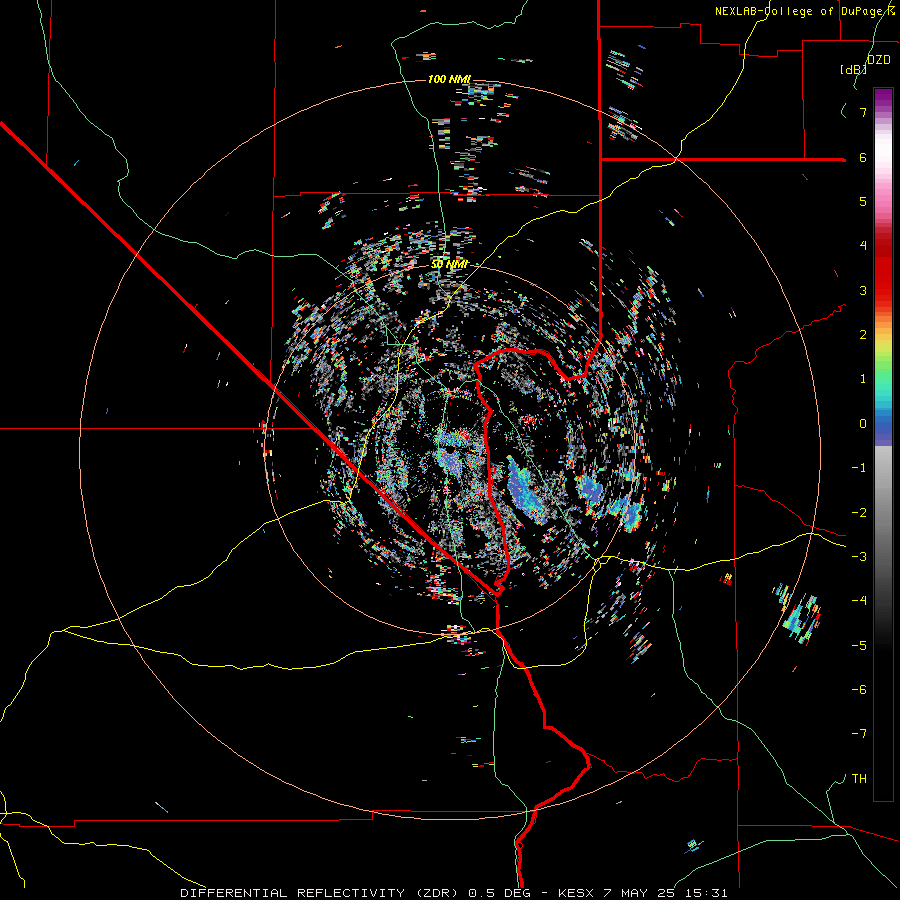Click the (ZDR) abbreviation in caption
The width and height of the screenshot is (900, 900).
coord(435,893)
